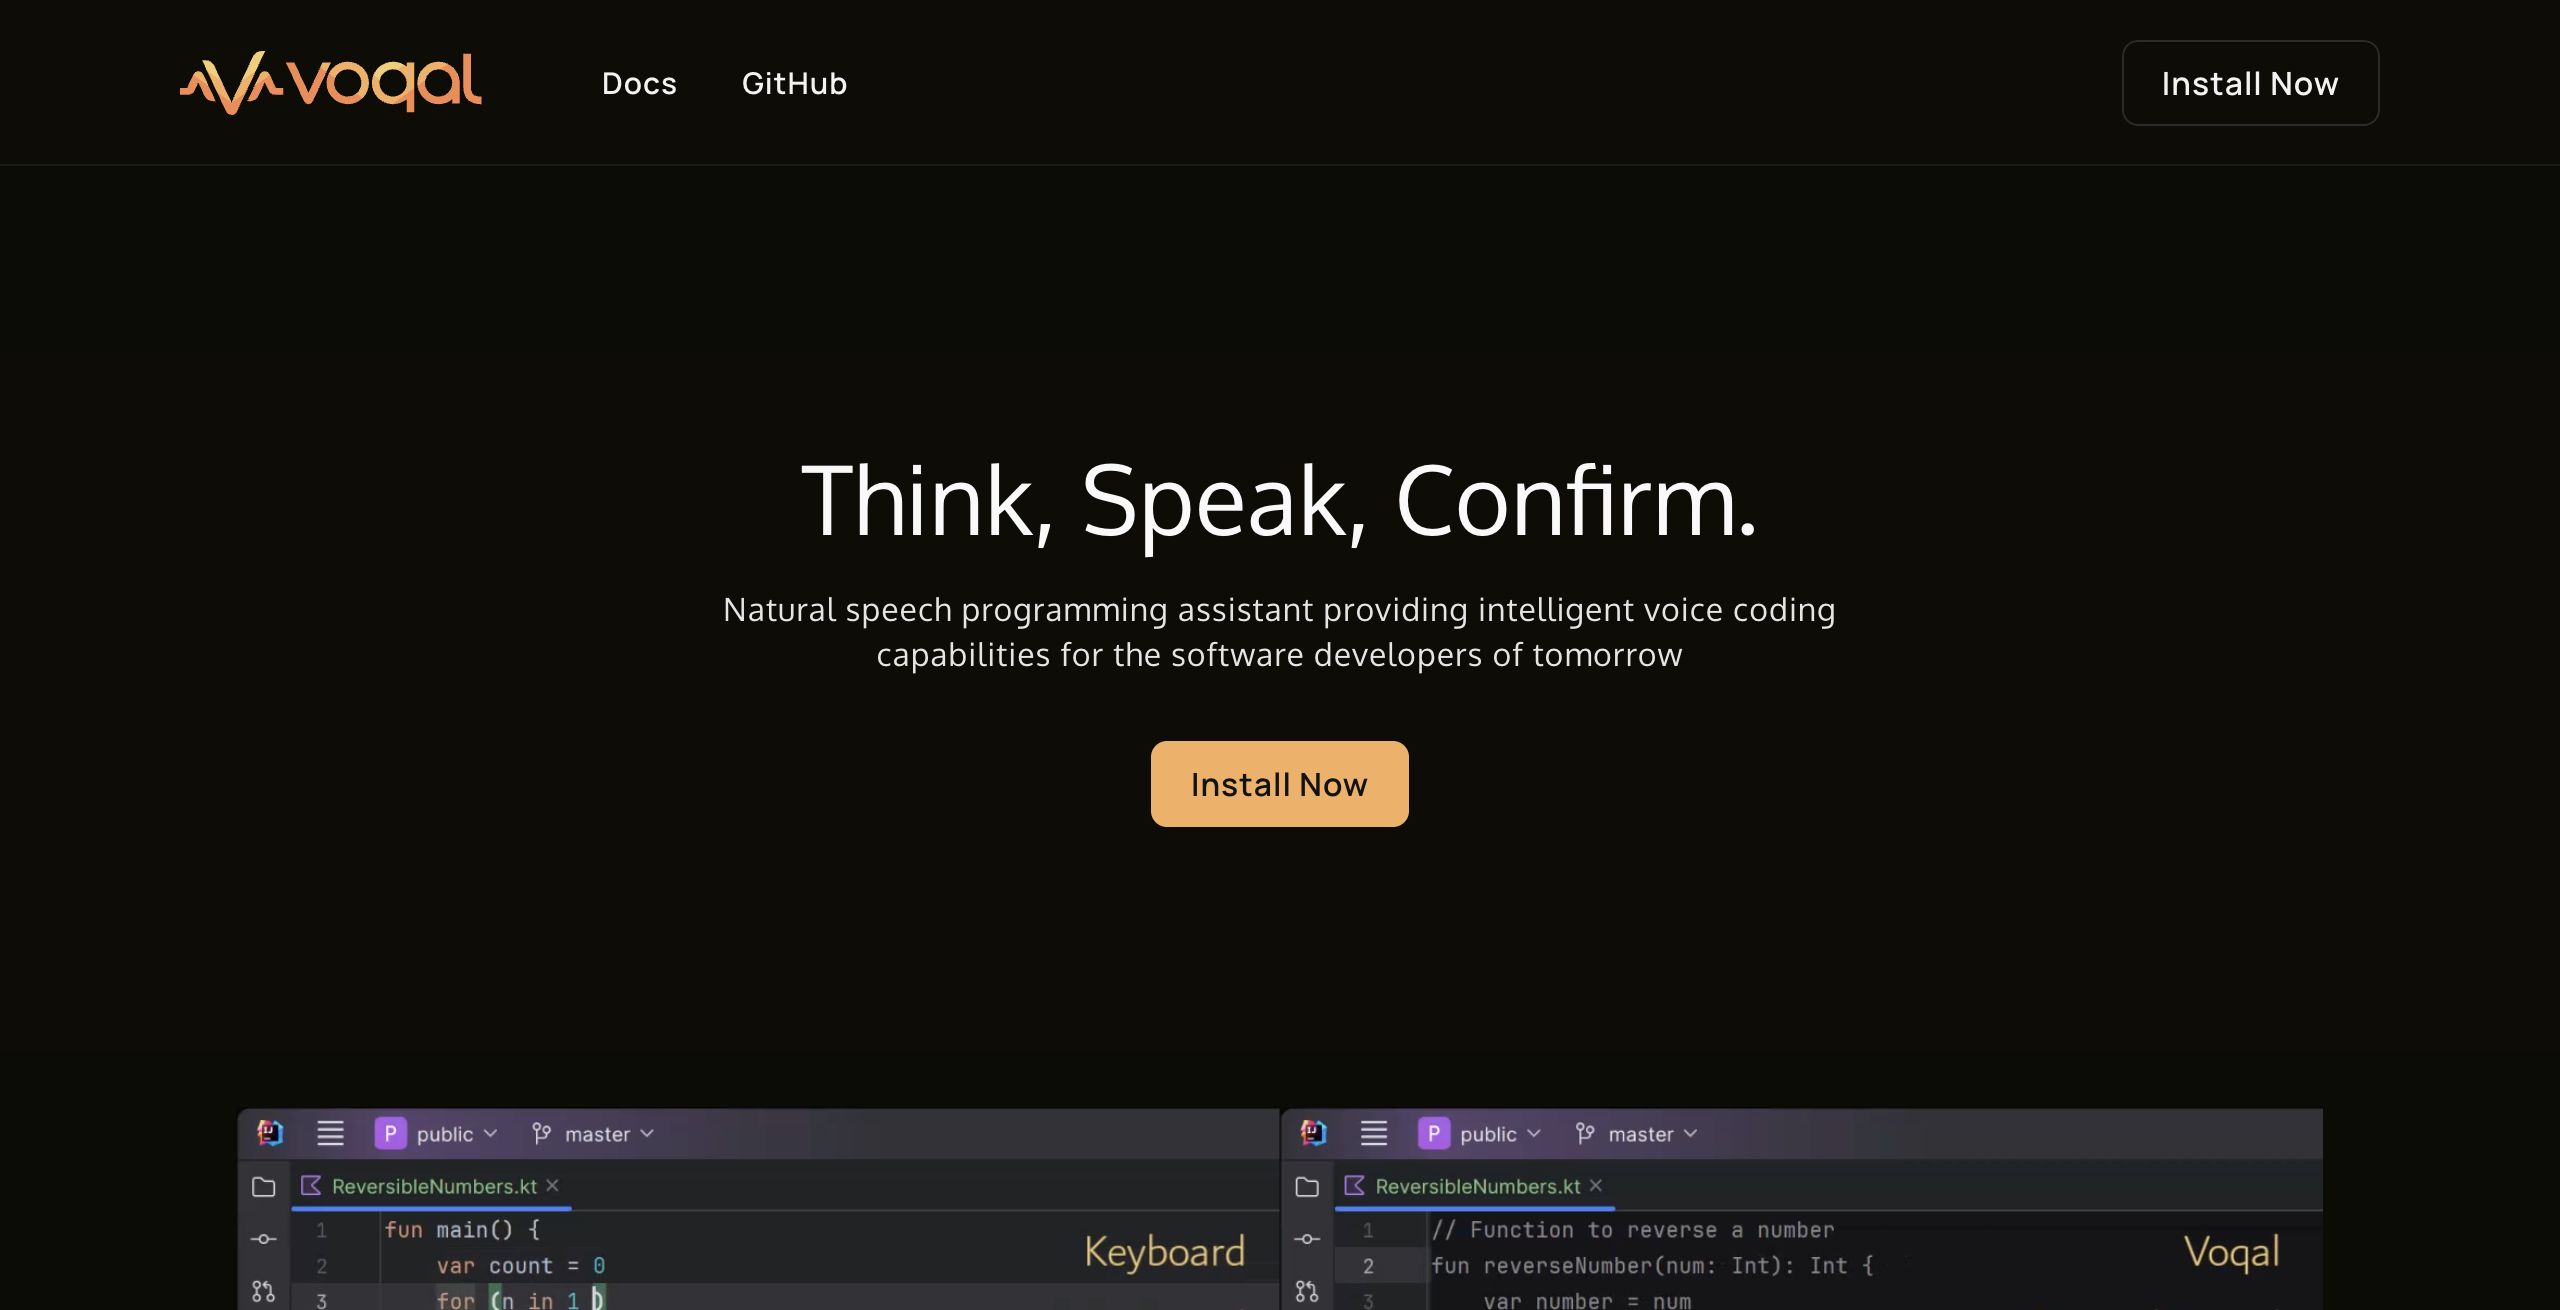Click the Think, Speak, Confirm heading

[x=1279, y=500]
